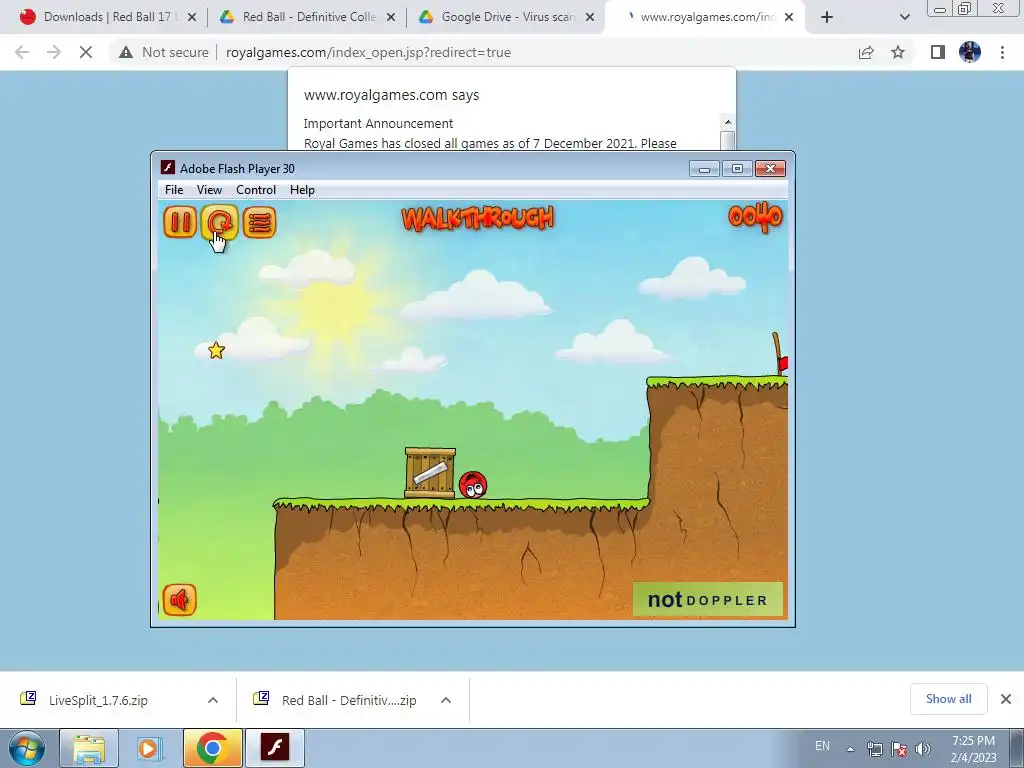The width and height of the screenshot is (1024, 768).
Task: Click EN language indicator in tray
Action: (822, 746)
